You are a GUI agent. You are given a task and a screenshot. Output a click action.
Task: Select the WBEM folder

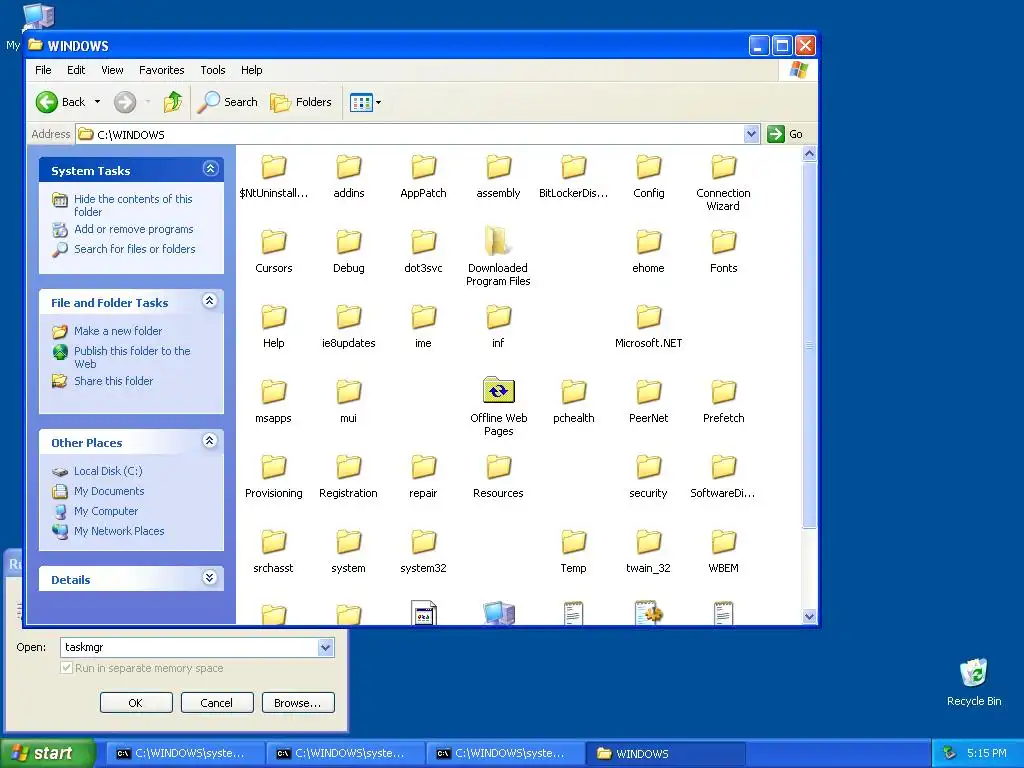pyautogui.click(x=724, y=551)
